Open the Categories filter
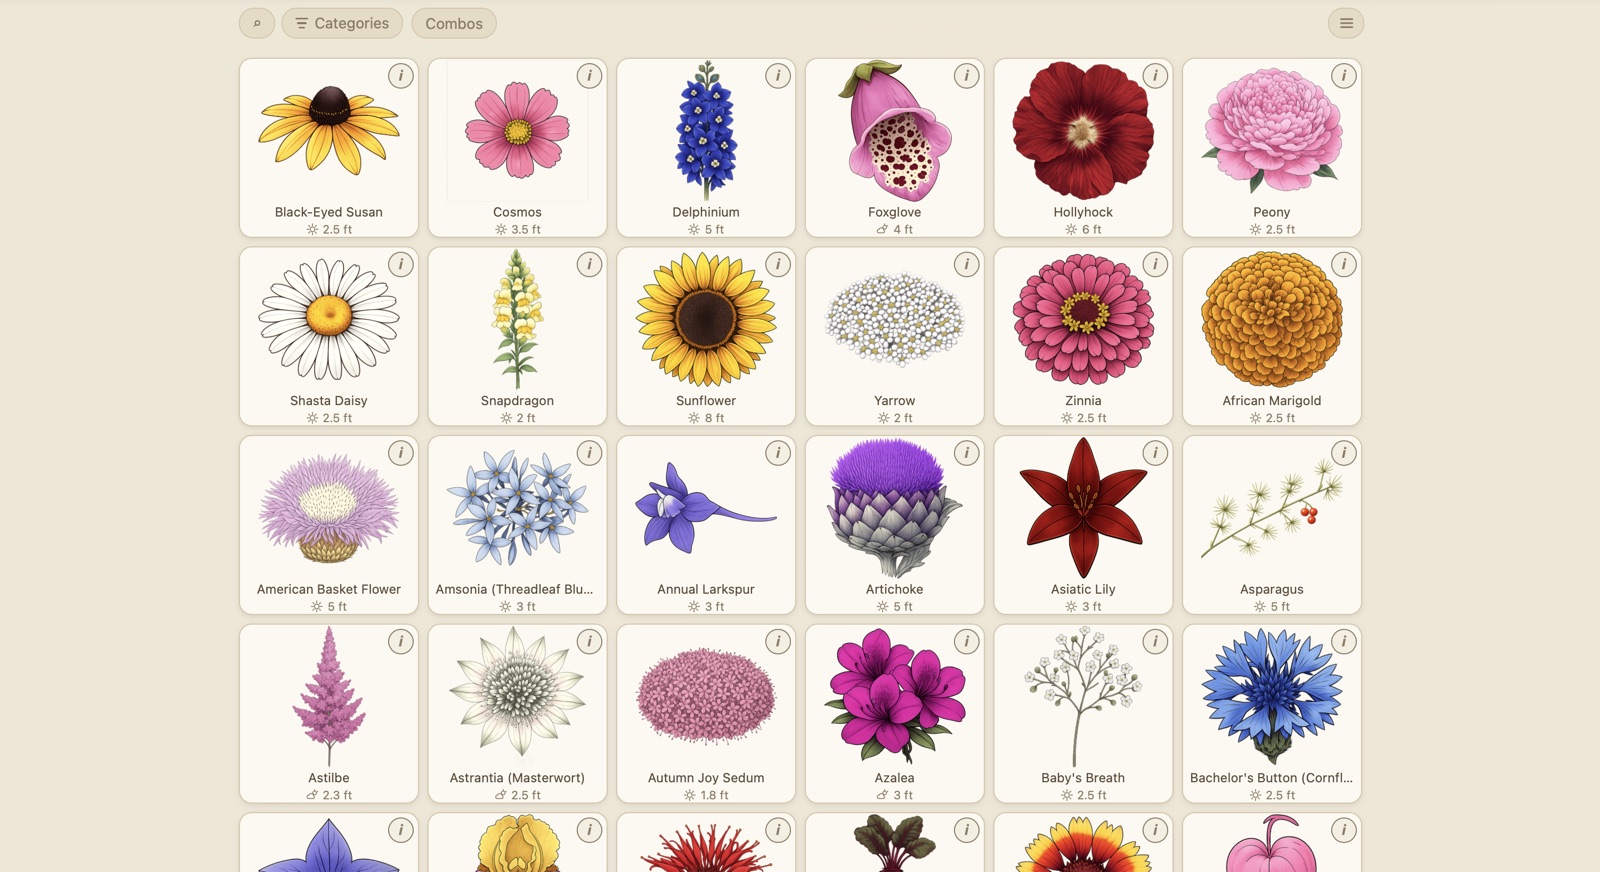1600x872 pixels. point(342,23)
